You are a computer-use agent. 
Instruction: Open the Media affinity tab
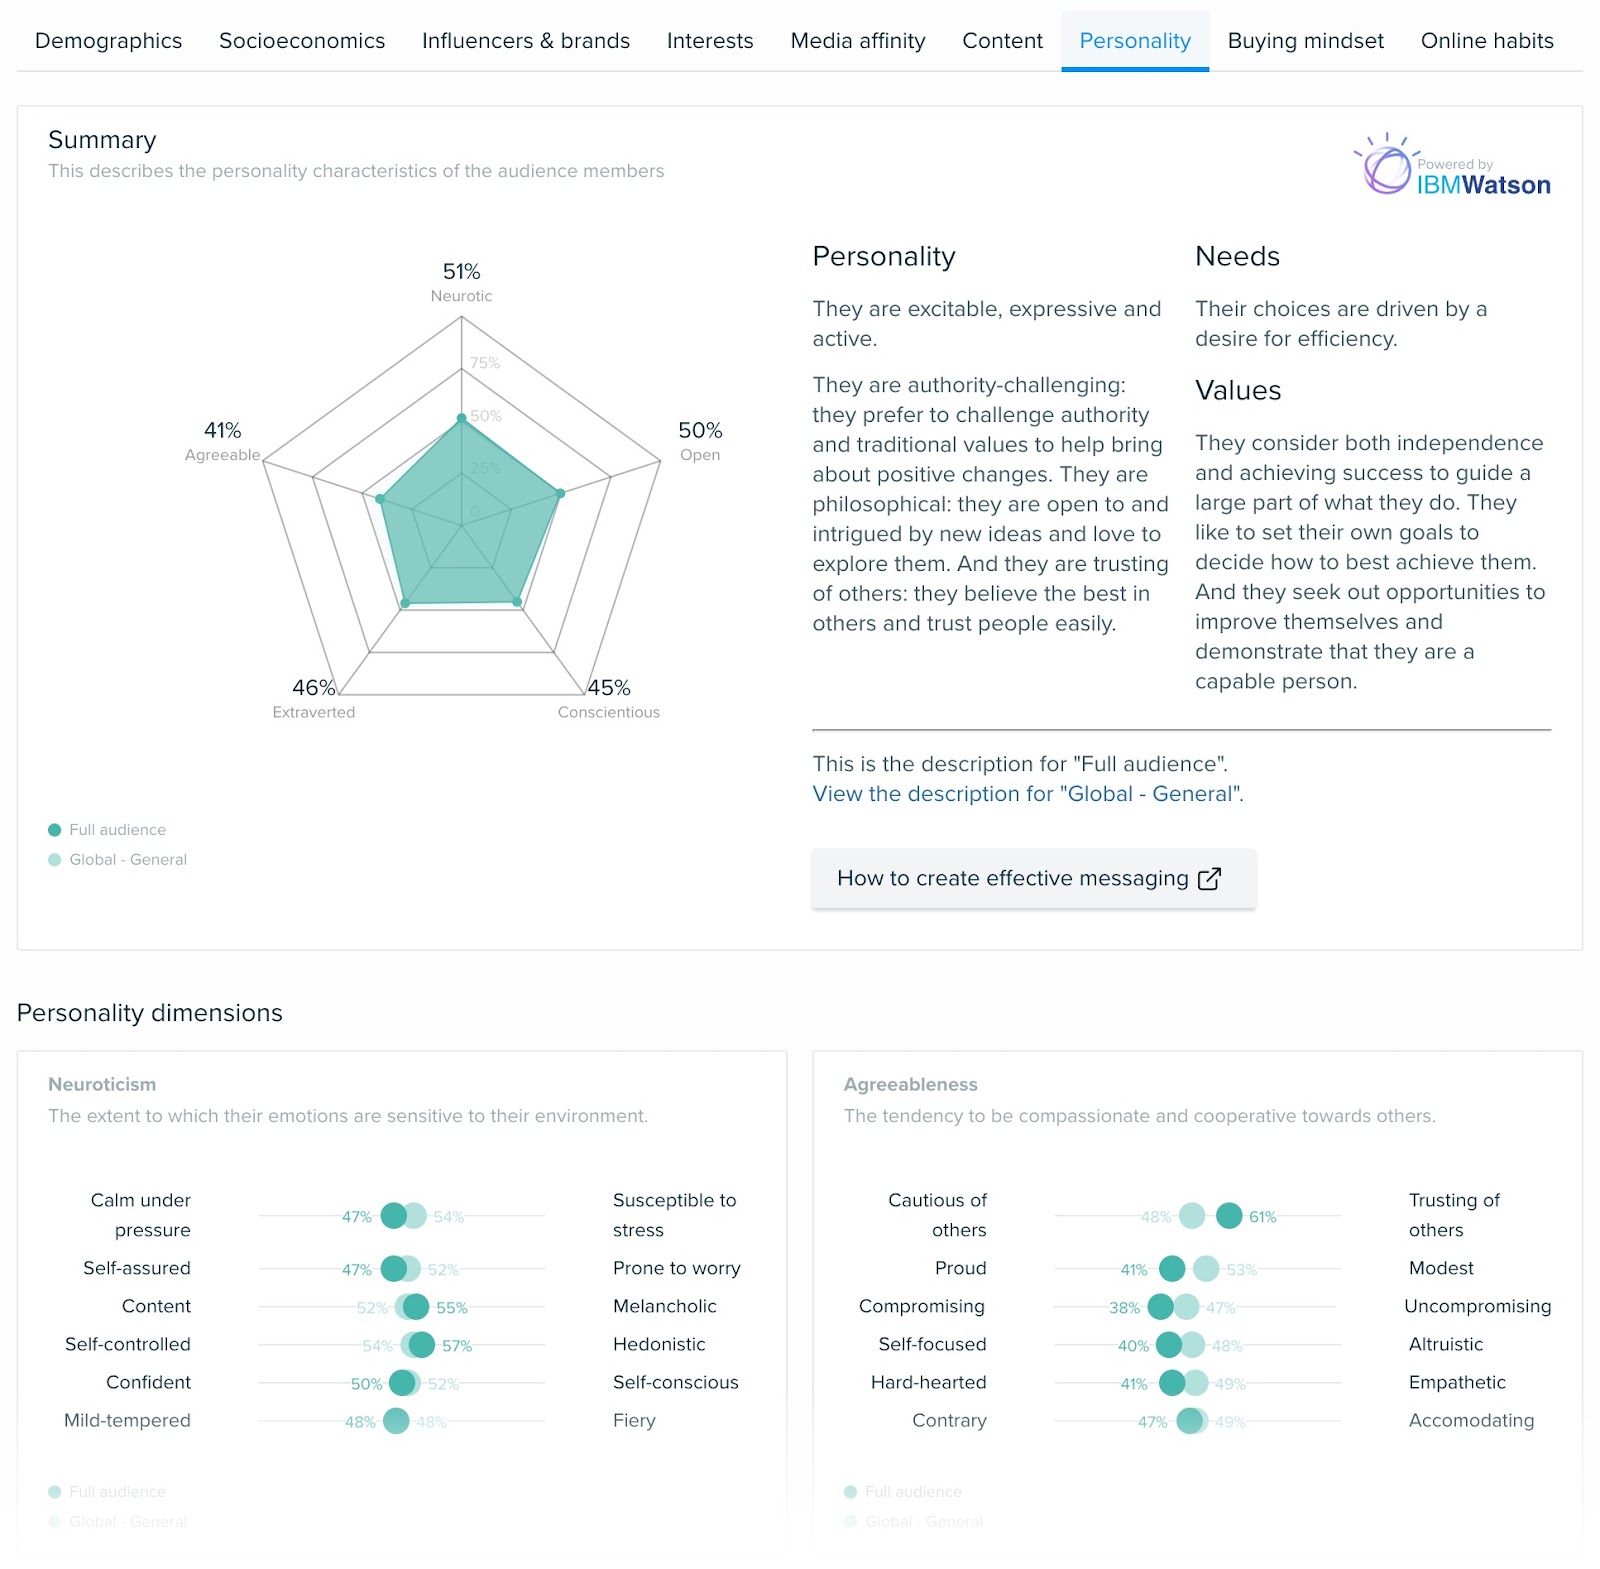tap(857, 41)
